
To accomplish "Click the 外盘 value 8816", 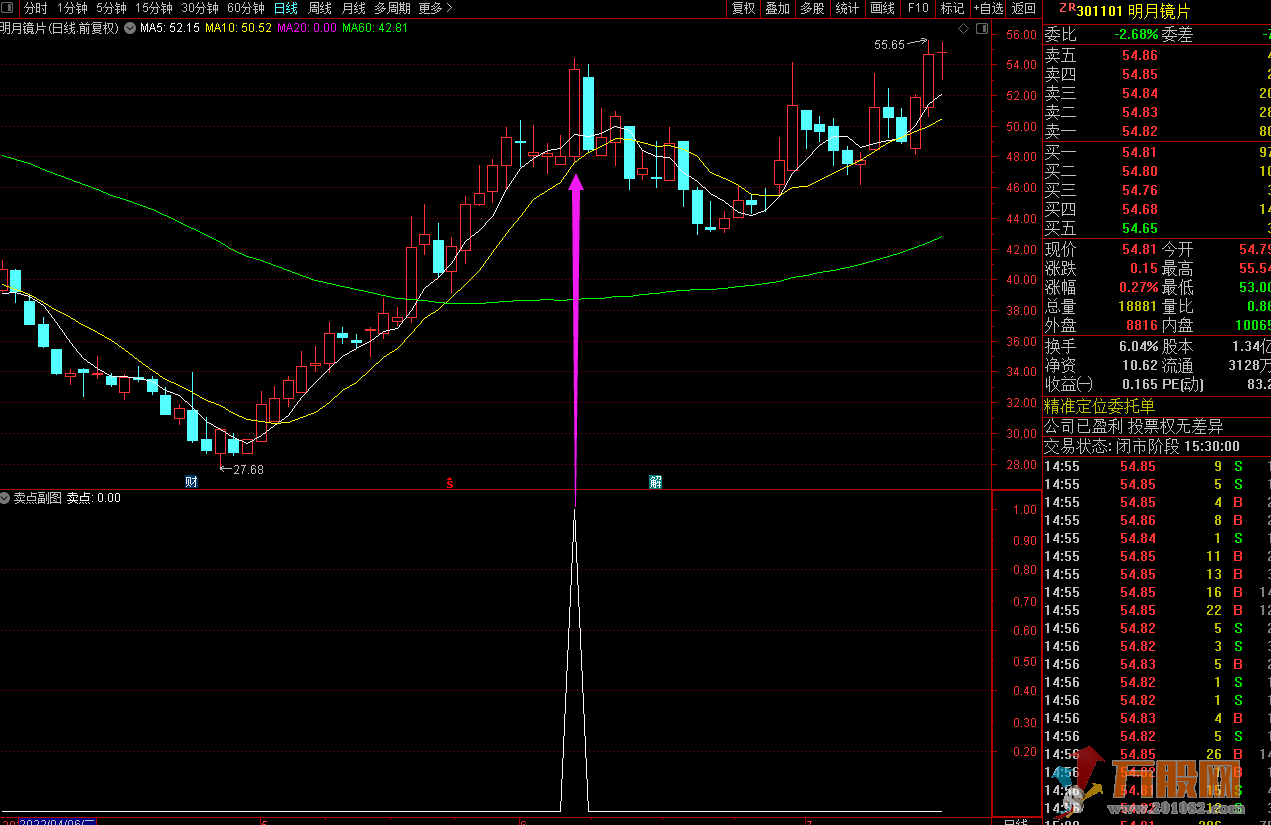I will click(x=1141, y=325).
